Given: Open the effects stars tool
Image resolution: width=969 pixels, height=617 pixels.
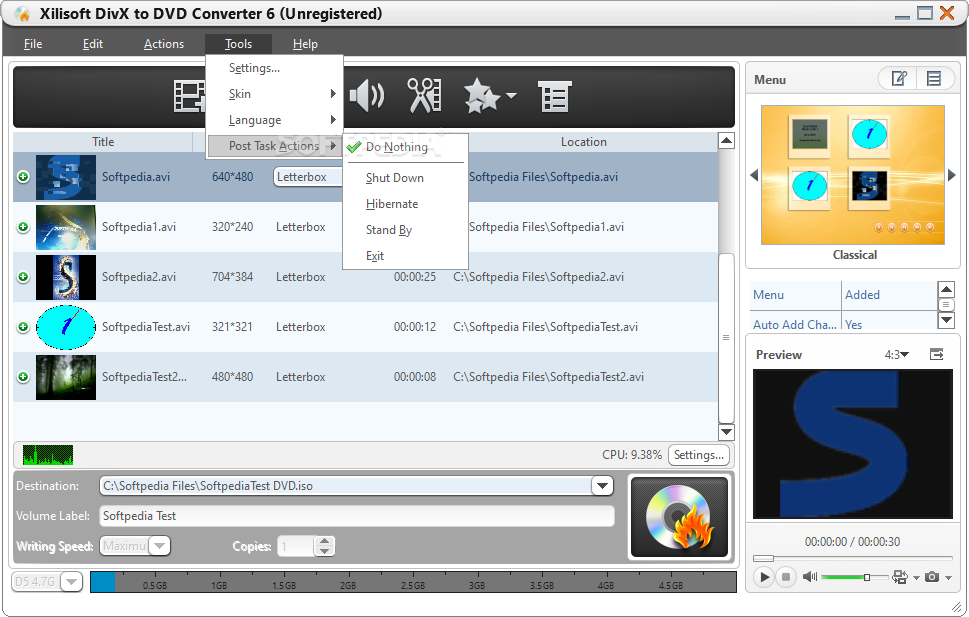Looking at the screenshot, I should coord(482,96).
